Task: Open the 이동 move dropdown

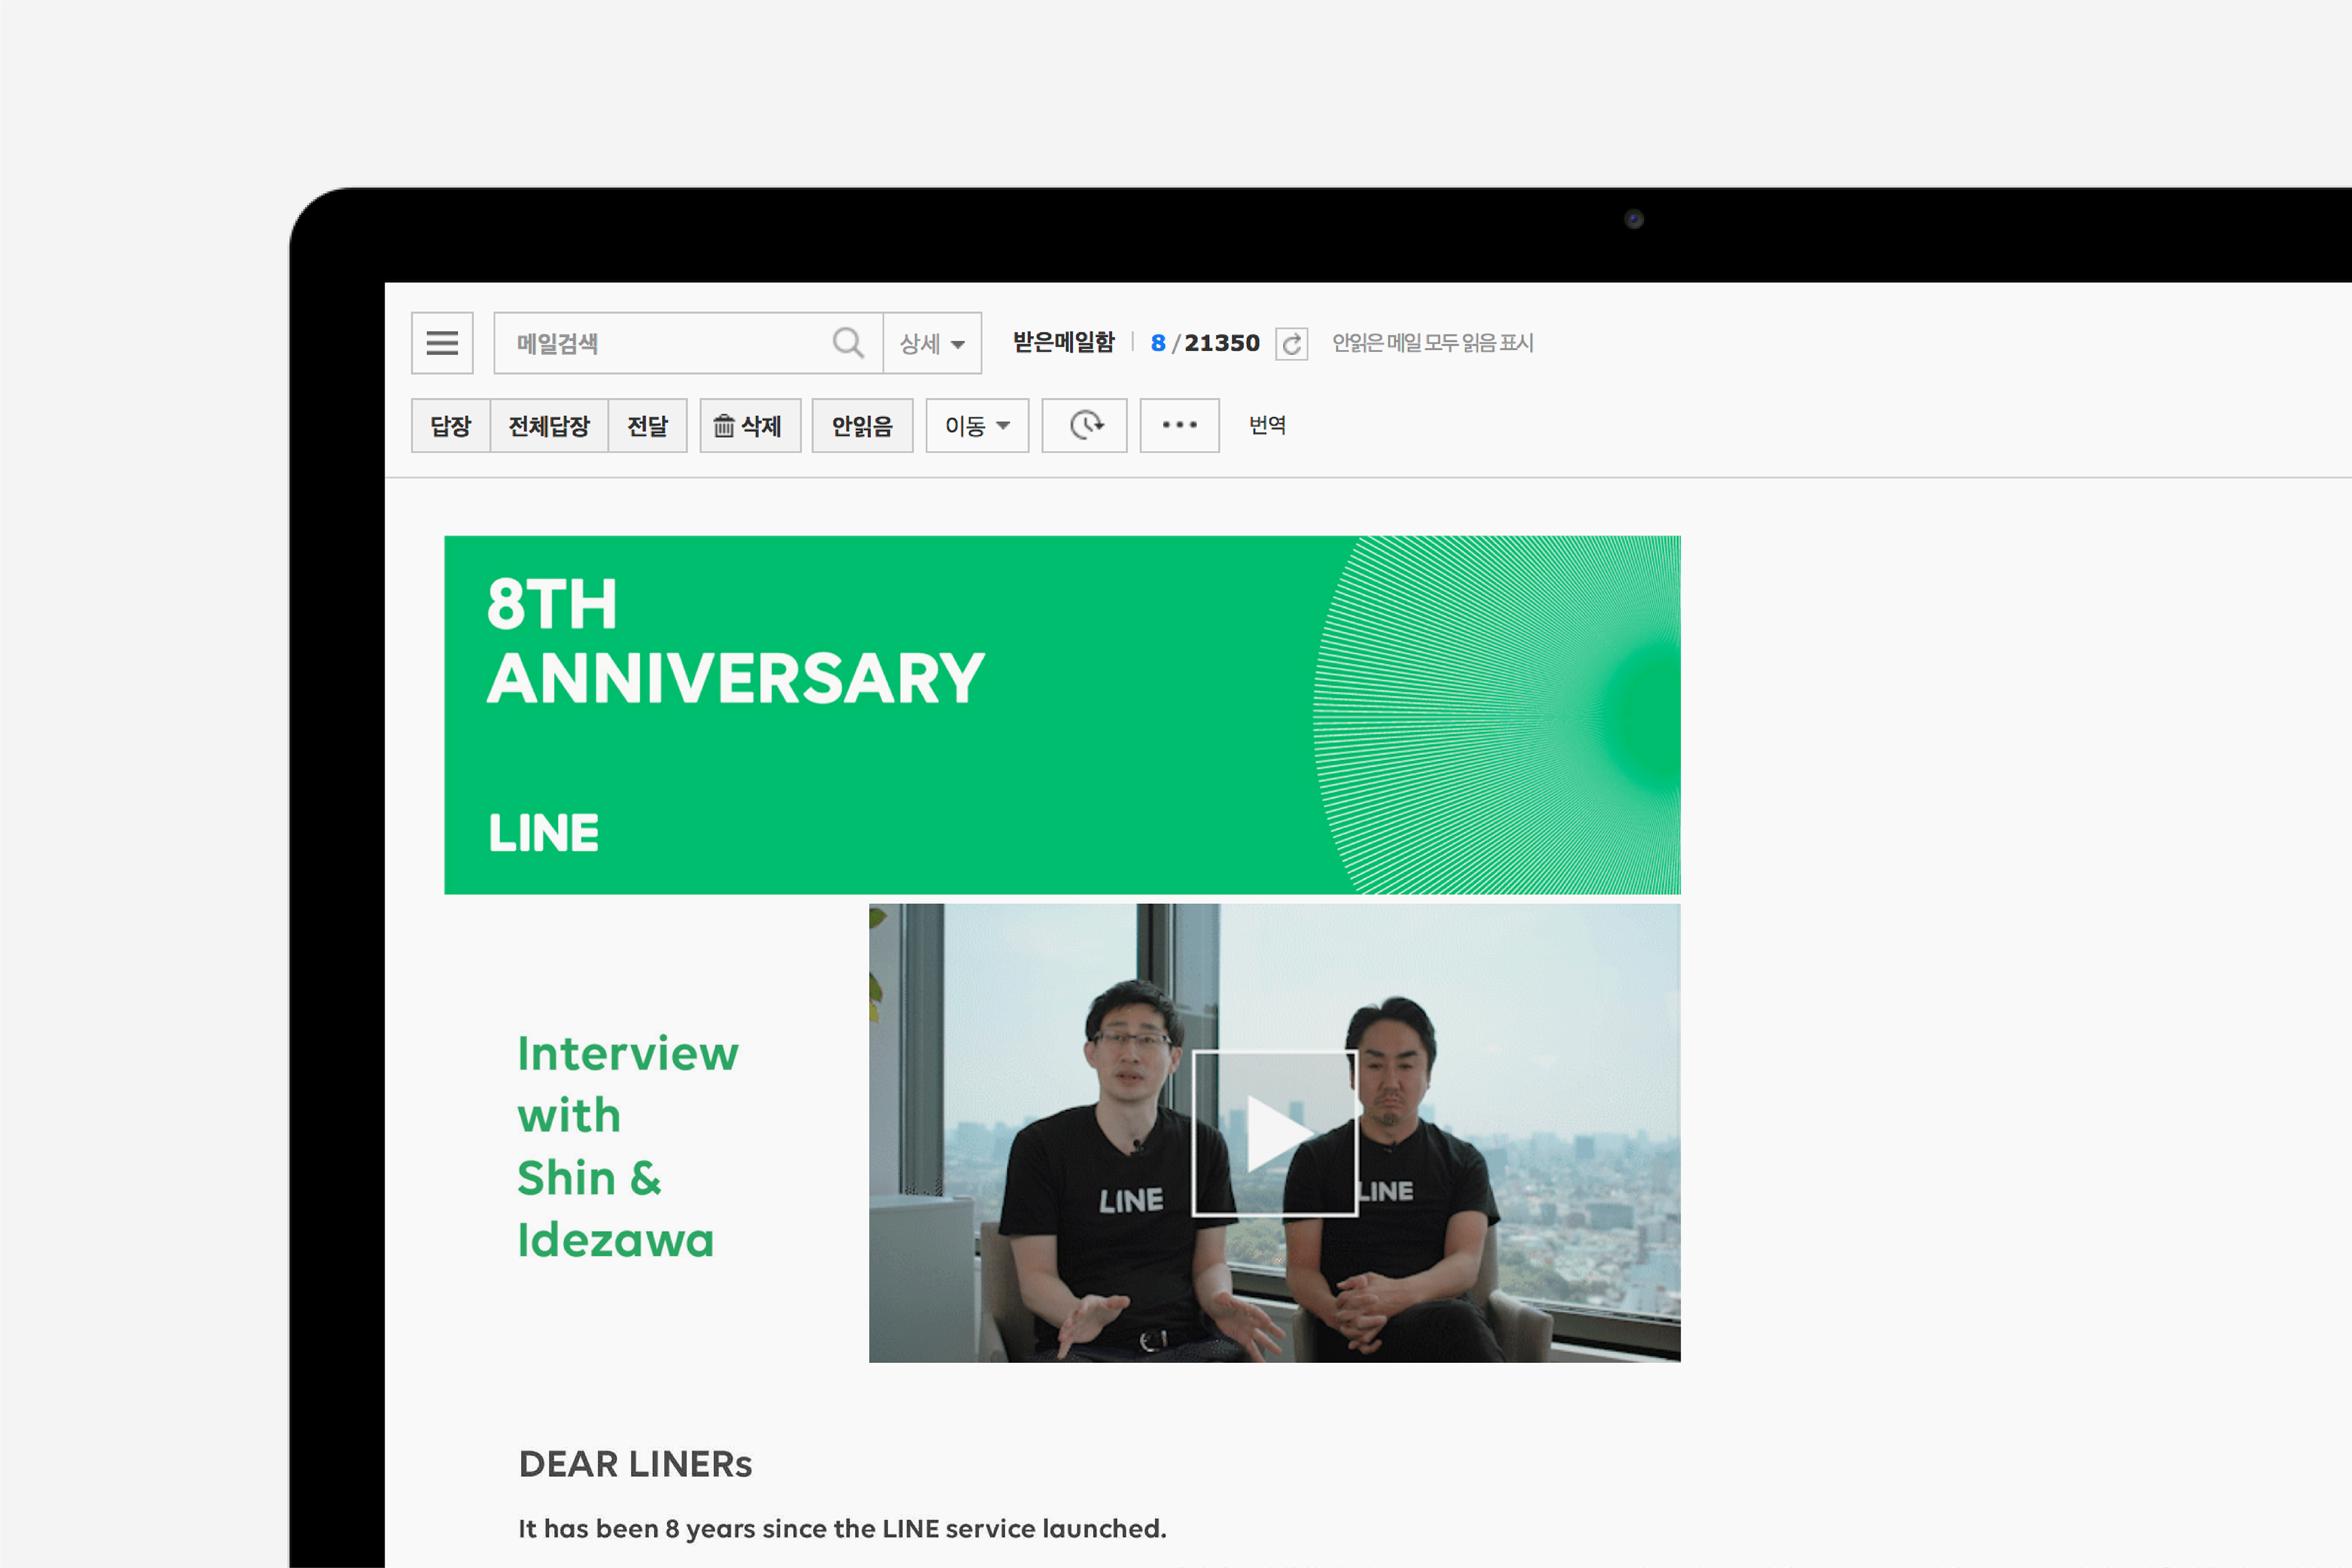Action: tap(976, 426)
